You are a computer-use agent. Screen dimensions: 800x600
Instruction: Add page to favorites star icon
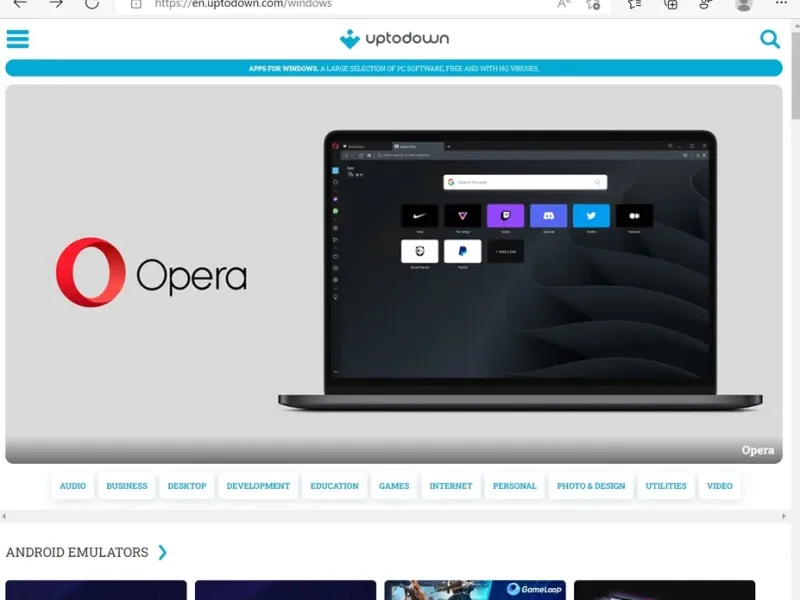point(593,4)
